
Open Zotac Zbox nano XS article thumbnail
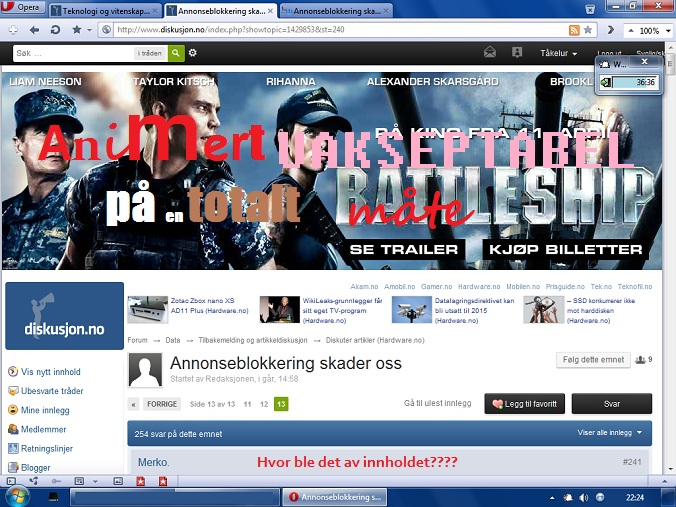coord(147,310)
